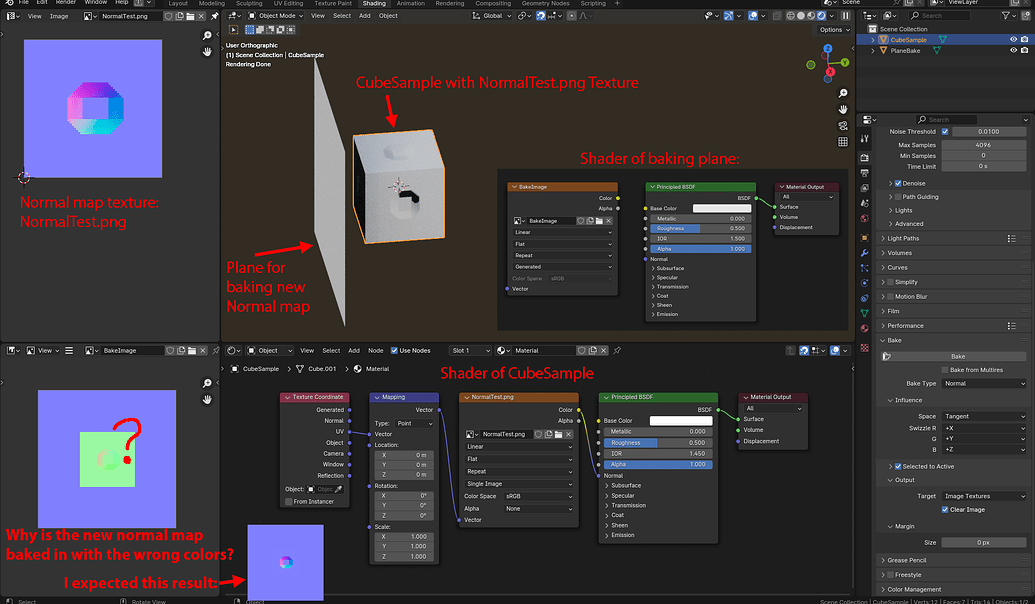
Task: Open the Modifiers wrench properties tab
Action: pyautogui.click(x=865, y=253)
